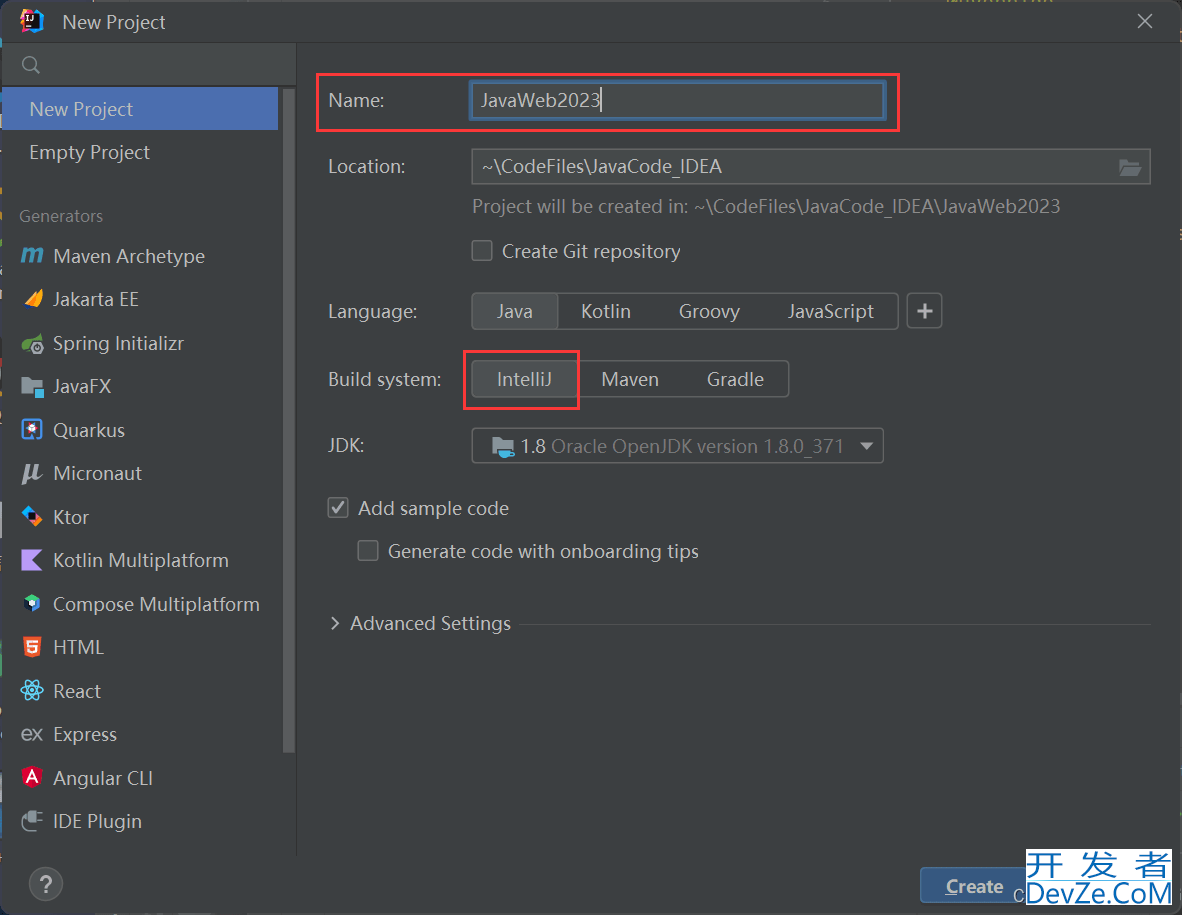Click the IntelliJ IDEA logo in title bar

(x=32, y=21)
